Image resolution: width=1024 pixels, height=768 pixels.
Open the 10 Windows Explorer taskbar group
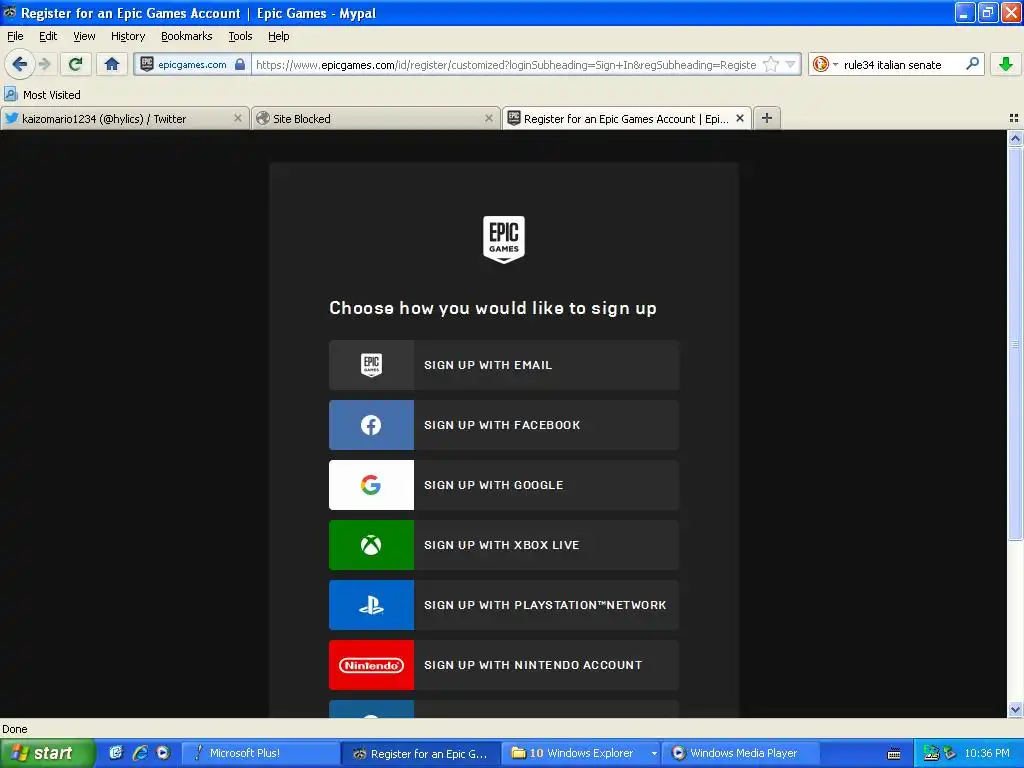point(583,753)
